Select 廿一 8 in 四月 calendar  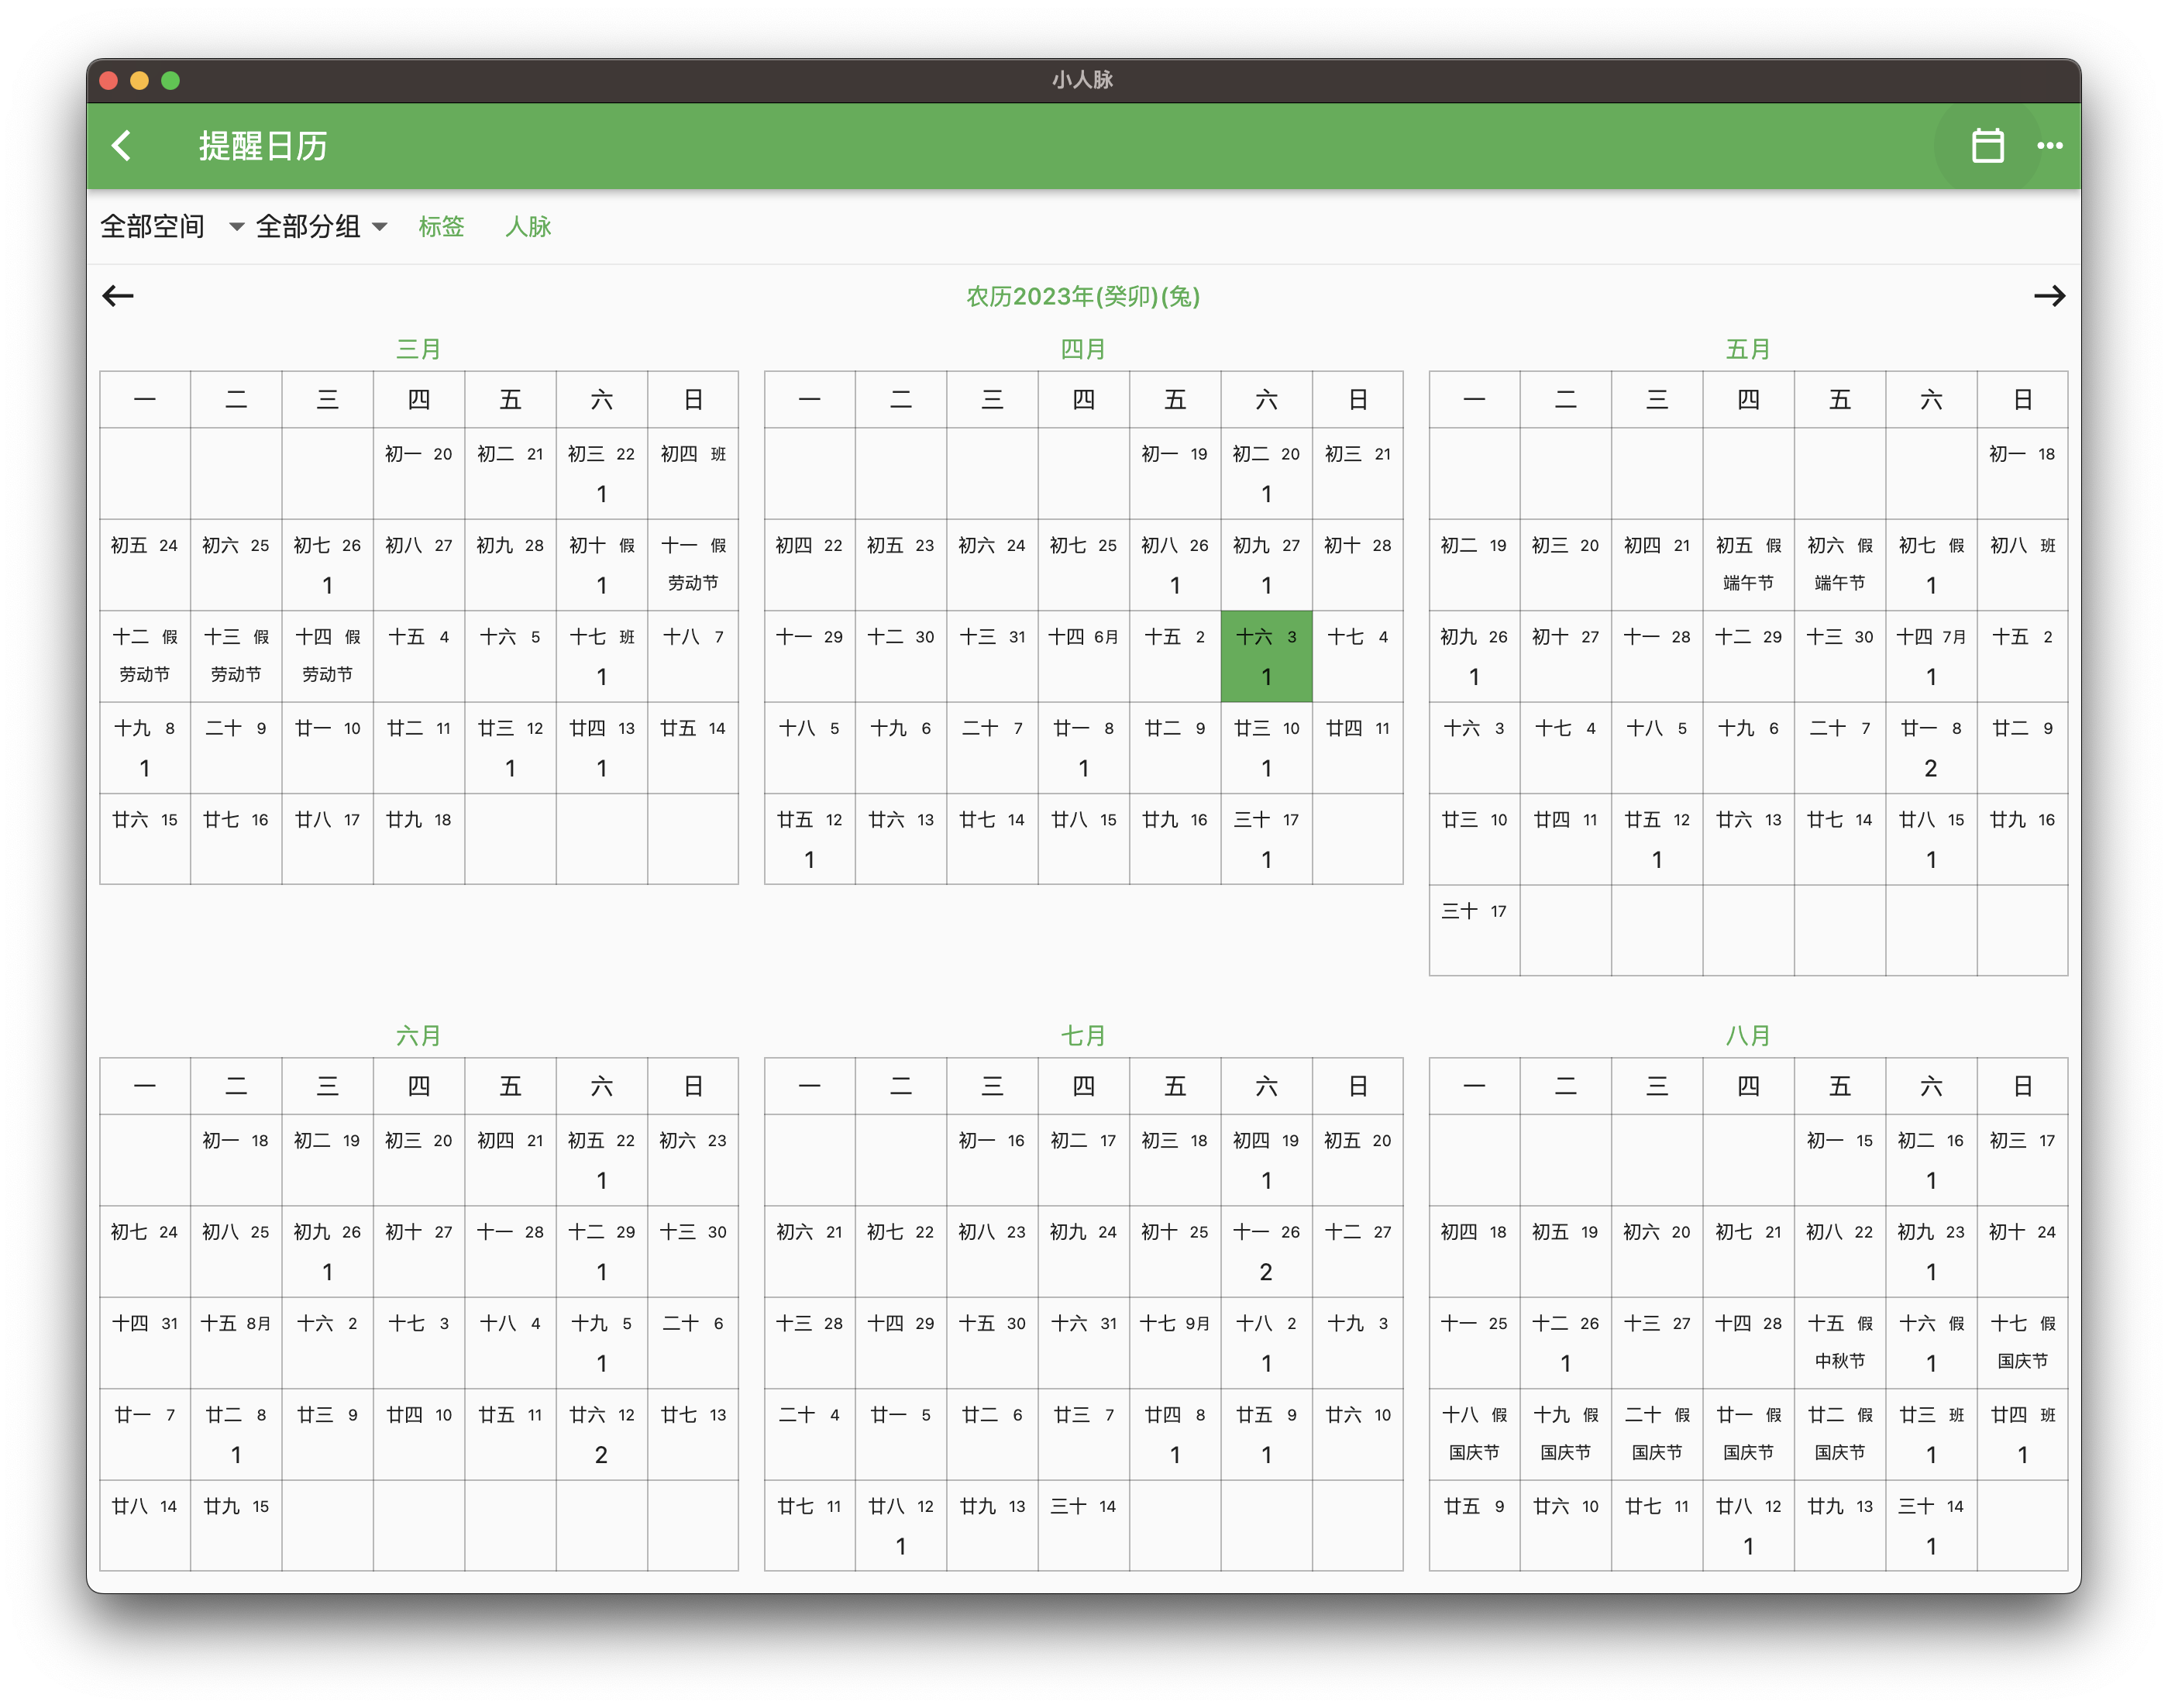click(x=1083, y=748)
